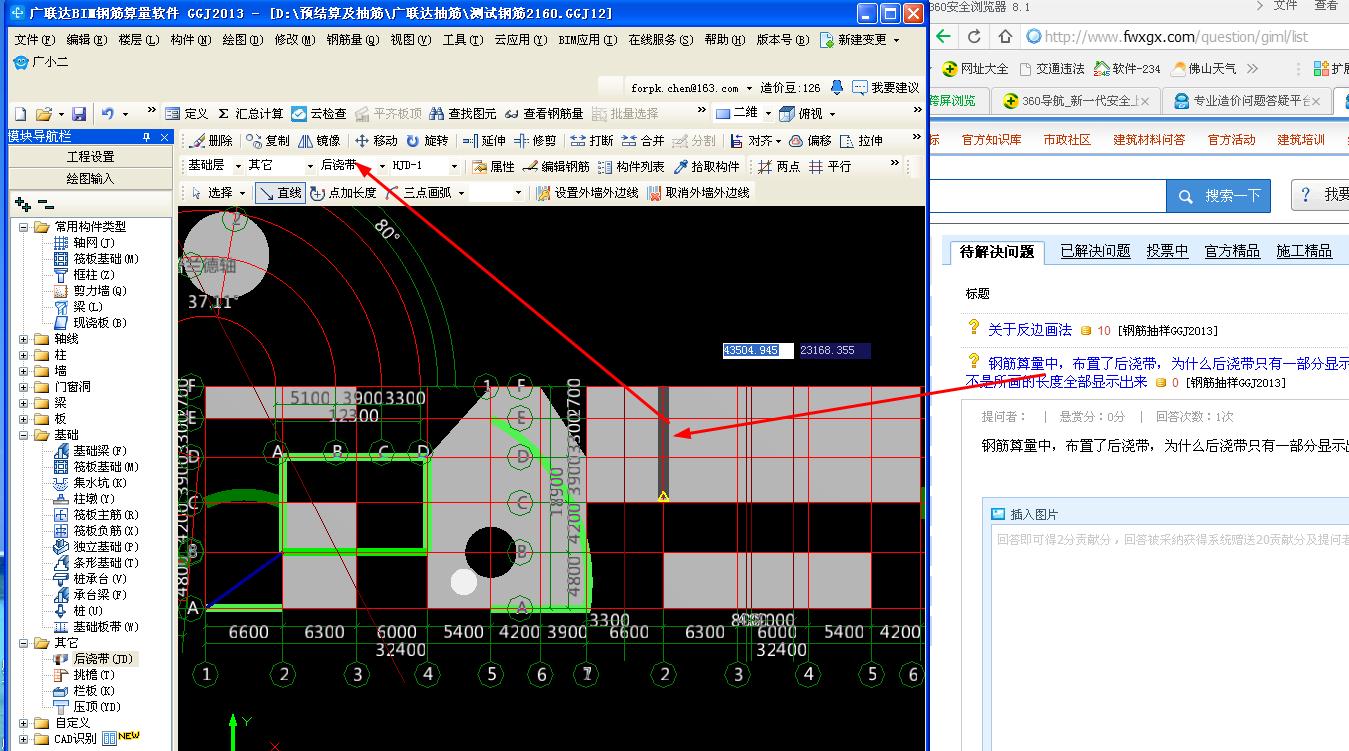The width and height of the screenshot is (1349, 751).
Task: Create a new project file
Action: point(19,114)
